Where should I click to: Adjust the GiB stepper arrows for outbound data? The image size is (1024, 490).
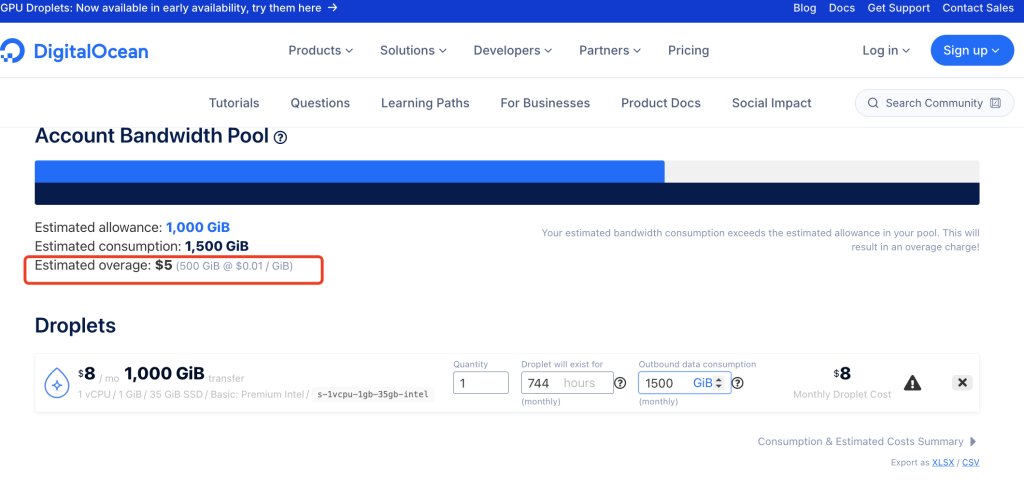tap(719, 383)
